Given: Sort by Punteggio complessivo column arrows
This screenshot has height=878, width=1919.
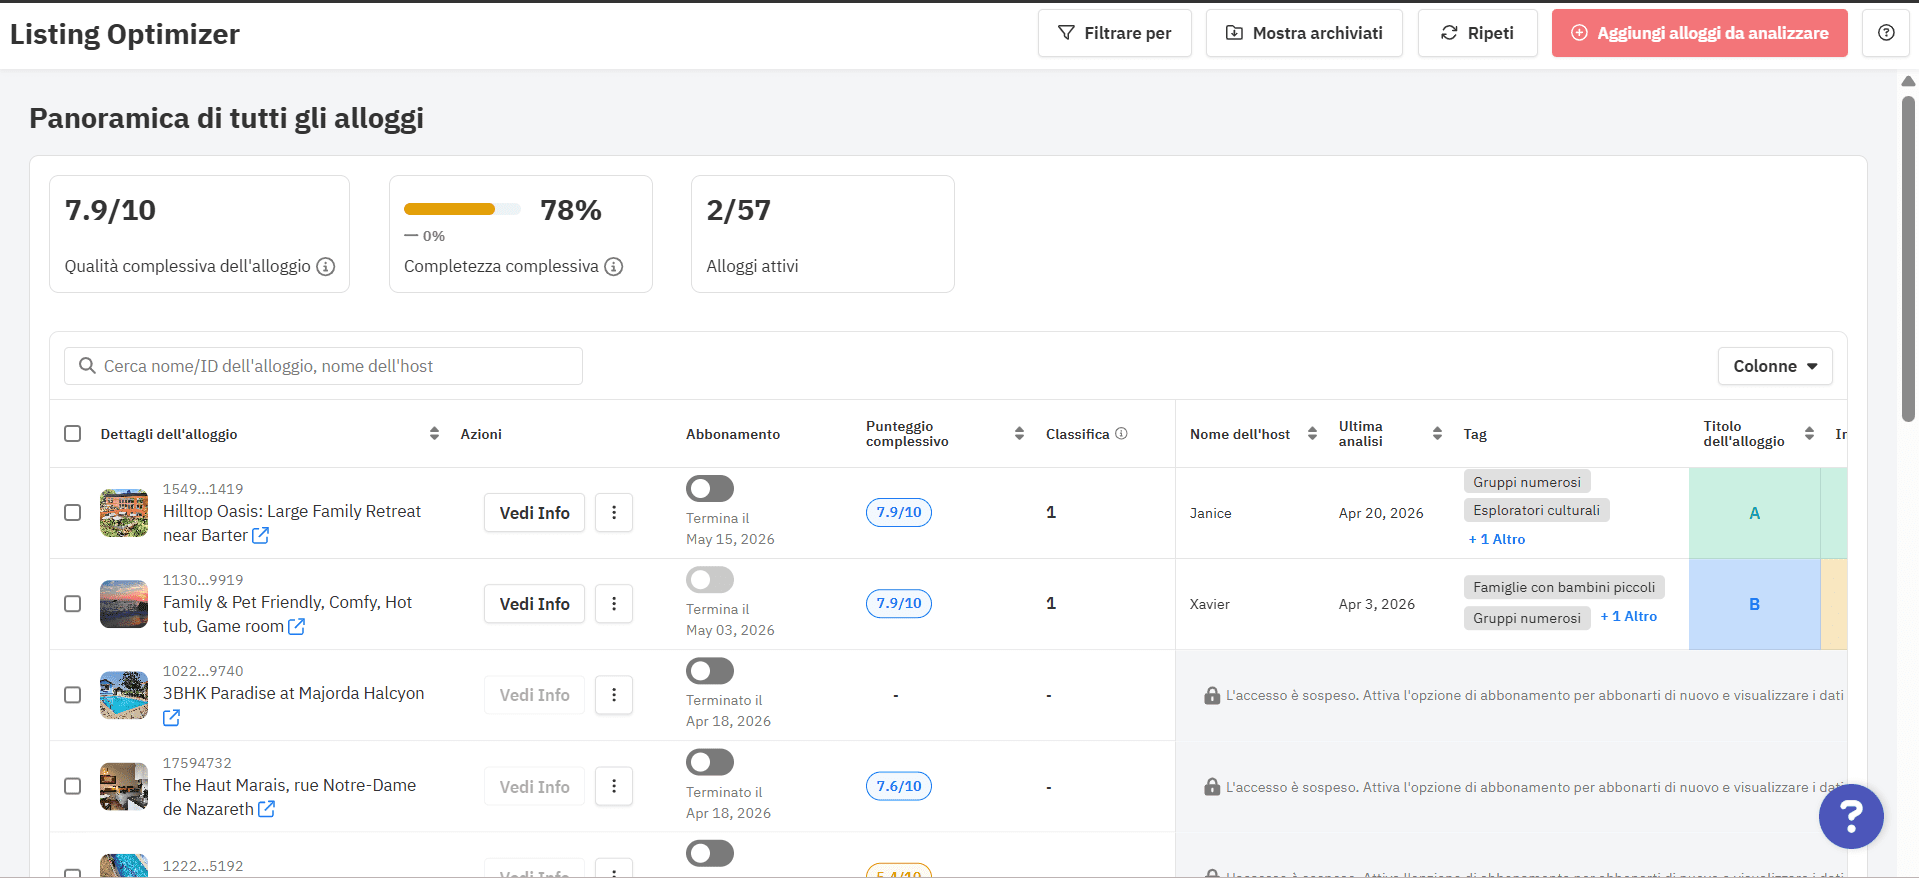Looking at the screenshot, I should pyautogui.click(x=1019, y=433).
